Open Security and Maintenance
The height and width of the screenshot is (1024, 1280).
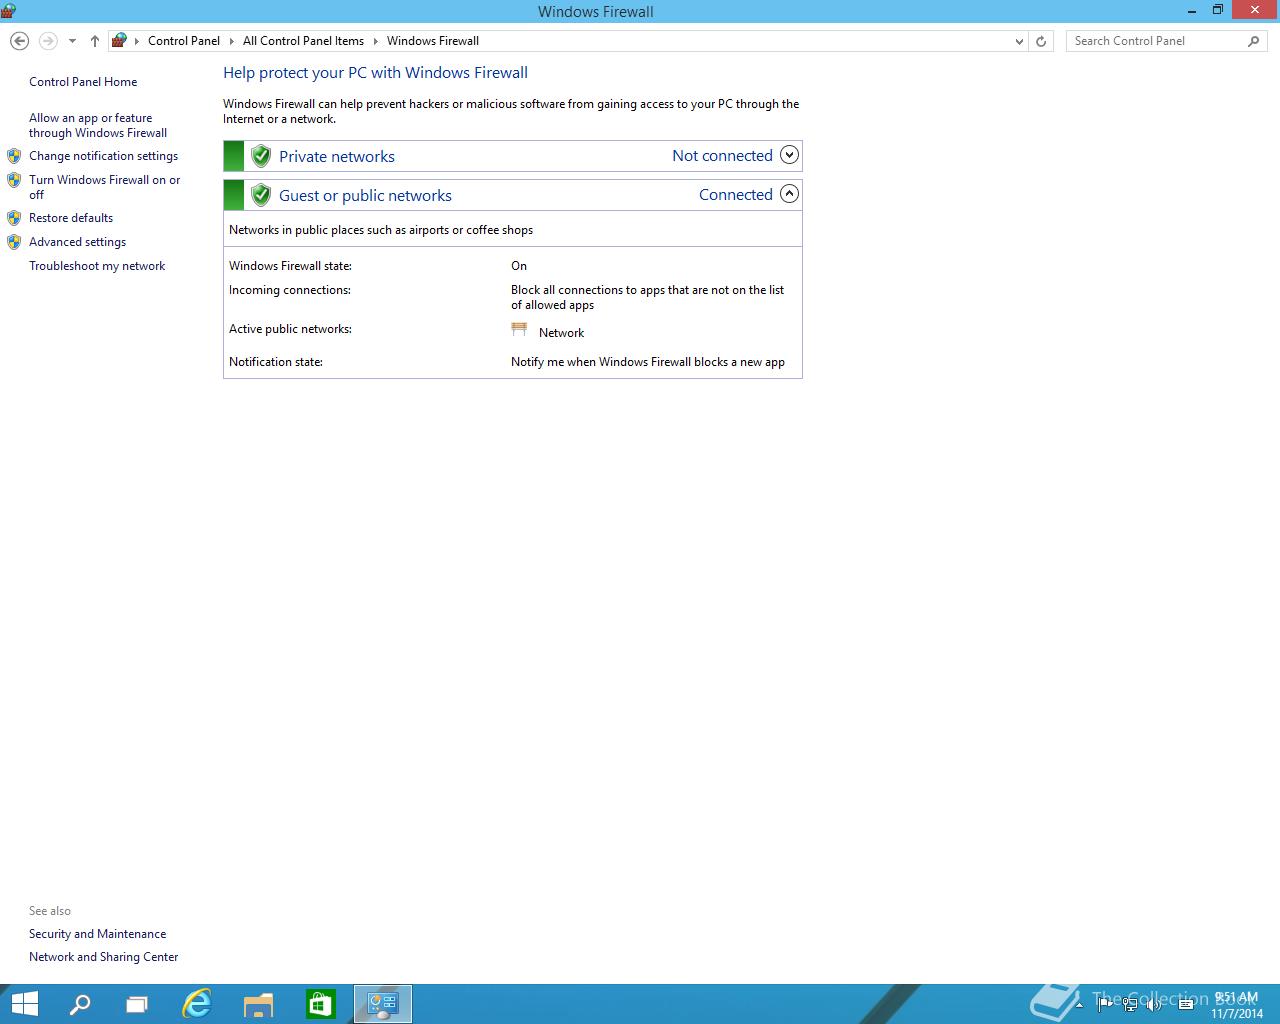pyautogui.click(x=97, y=934)
